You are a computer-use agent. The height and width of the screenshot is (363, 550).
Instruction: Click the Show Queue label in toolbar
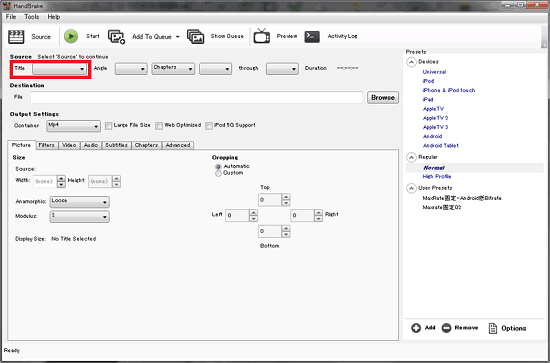click(x=227, y=36)
